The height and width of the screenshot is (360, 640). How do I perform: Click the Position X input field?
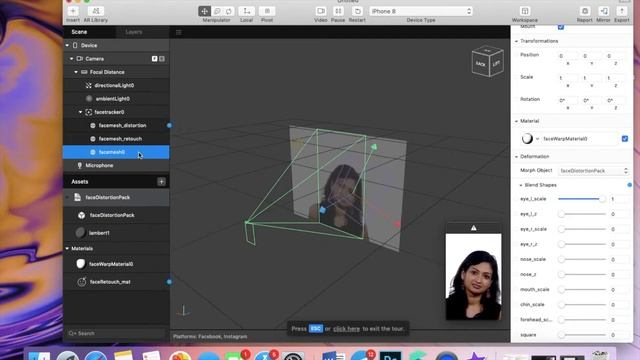tap(568, 56)
